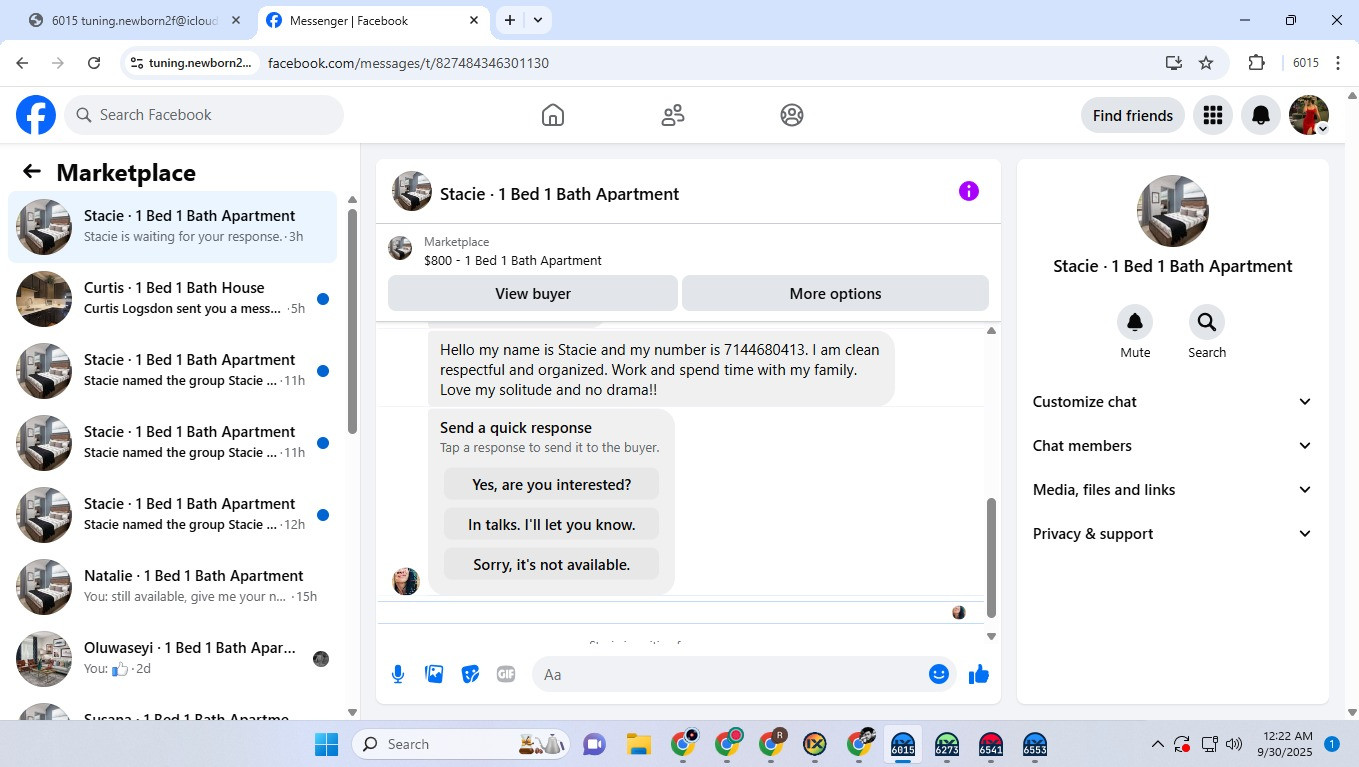Open the Groups icon in top navigation
Image resolution: width=1359 pixels, height=767 pixels.
(792, 115)
